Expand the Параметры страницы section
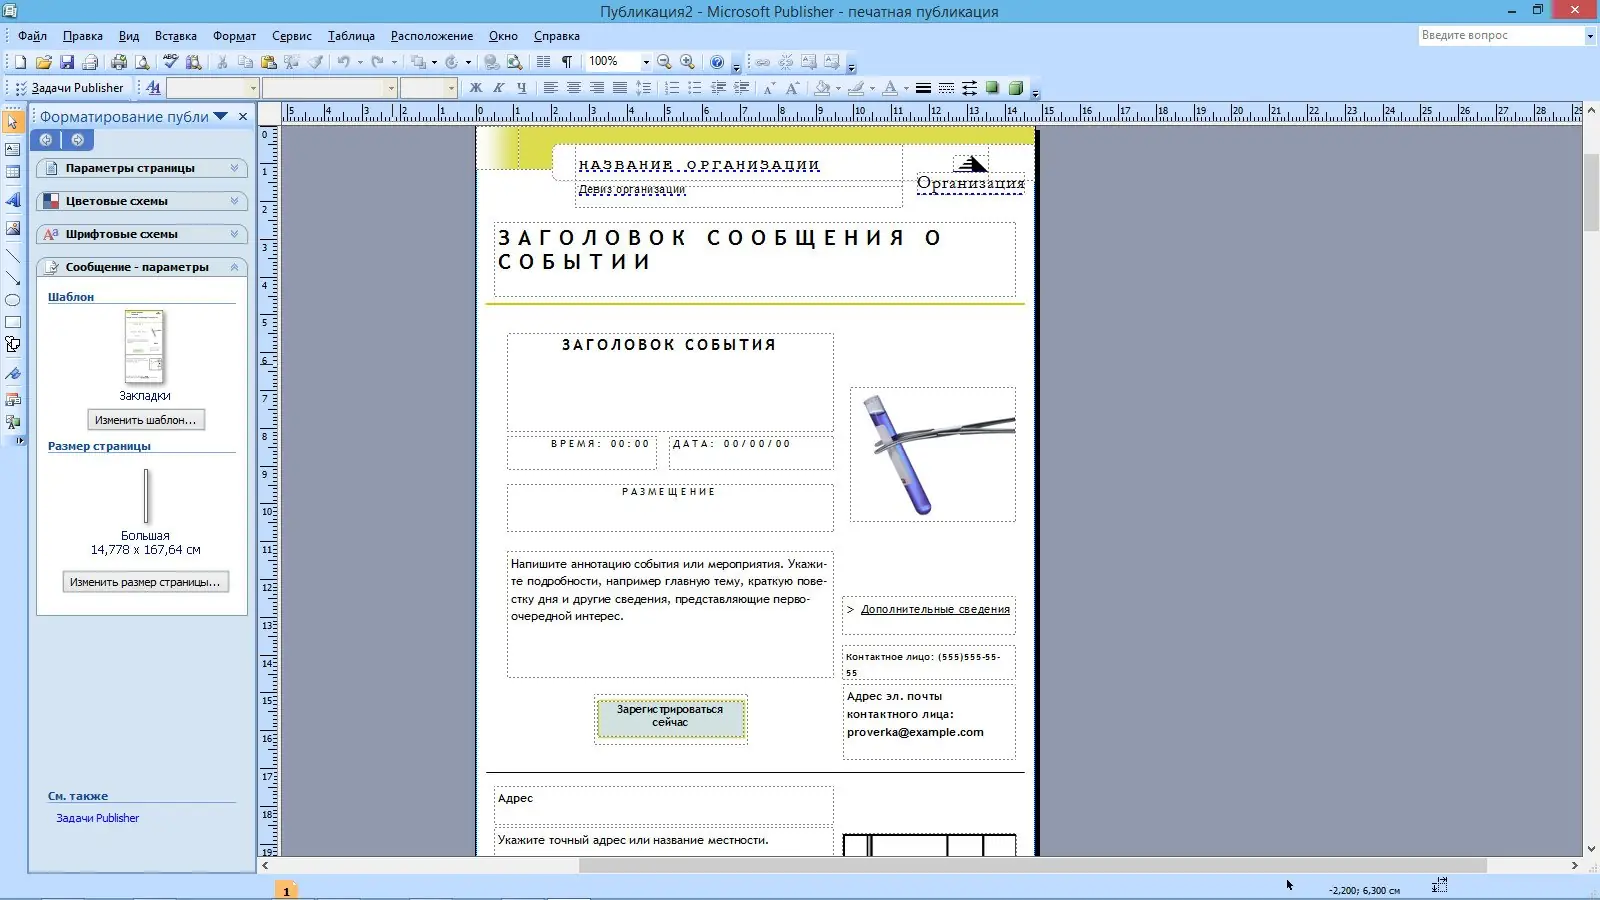 coord(142,168)
